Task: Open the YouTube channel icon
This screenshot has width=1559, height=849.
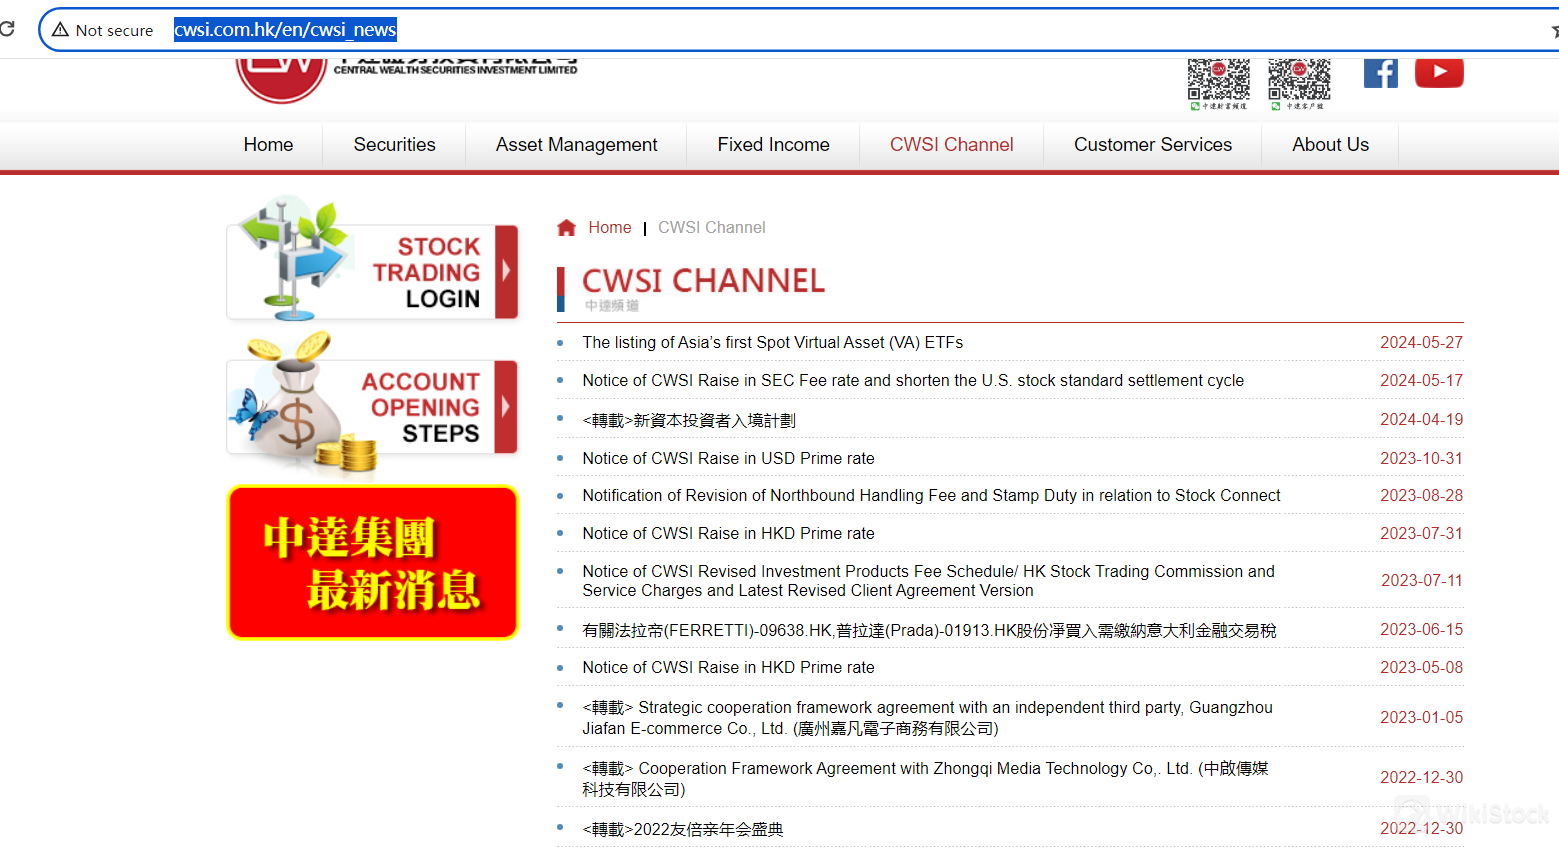Action: (x=1439, y=73)
